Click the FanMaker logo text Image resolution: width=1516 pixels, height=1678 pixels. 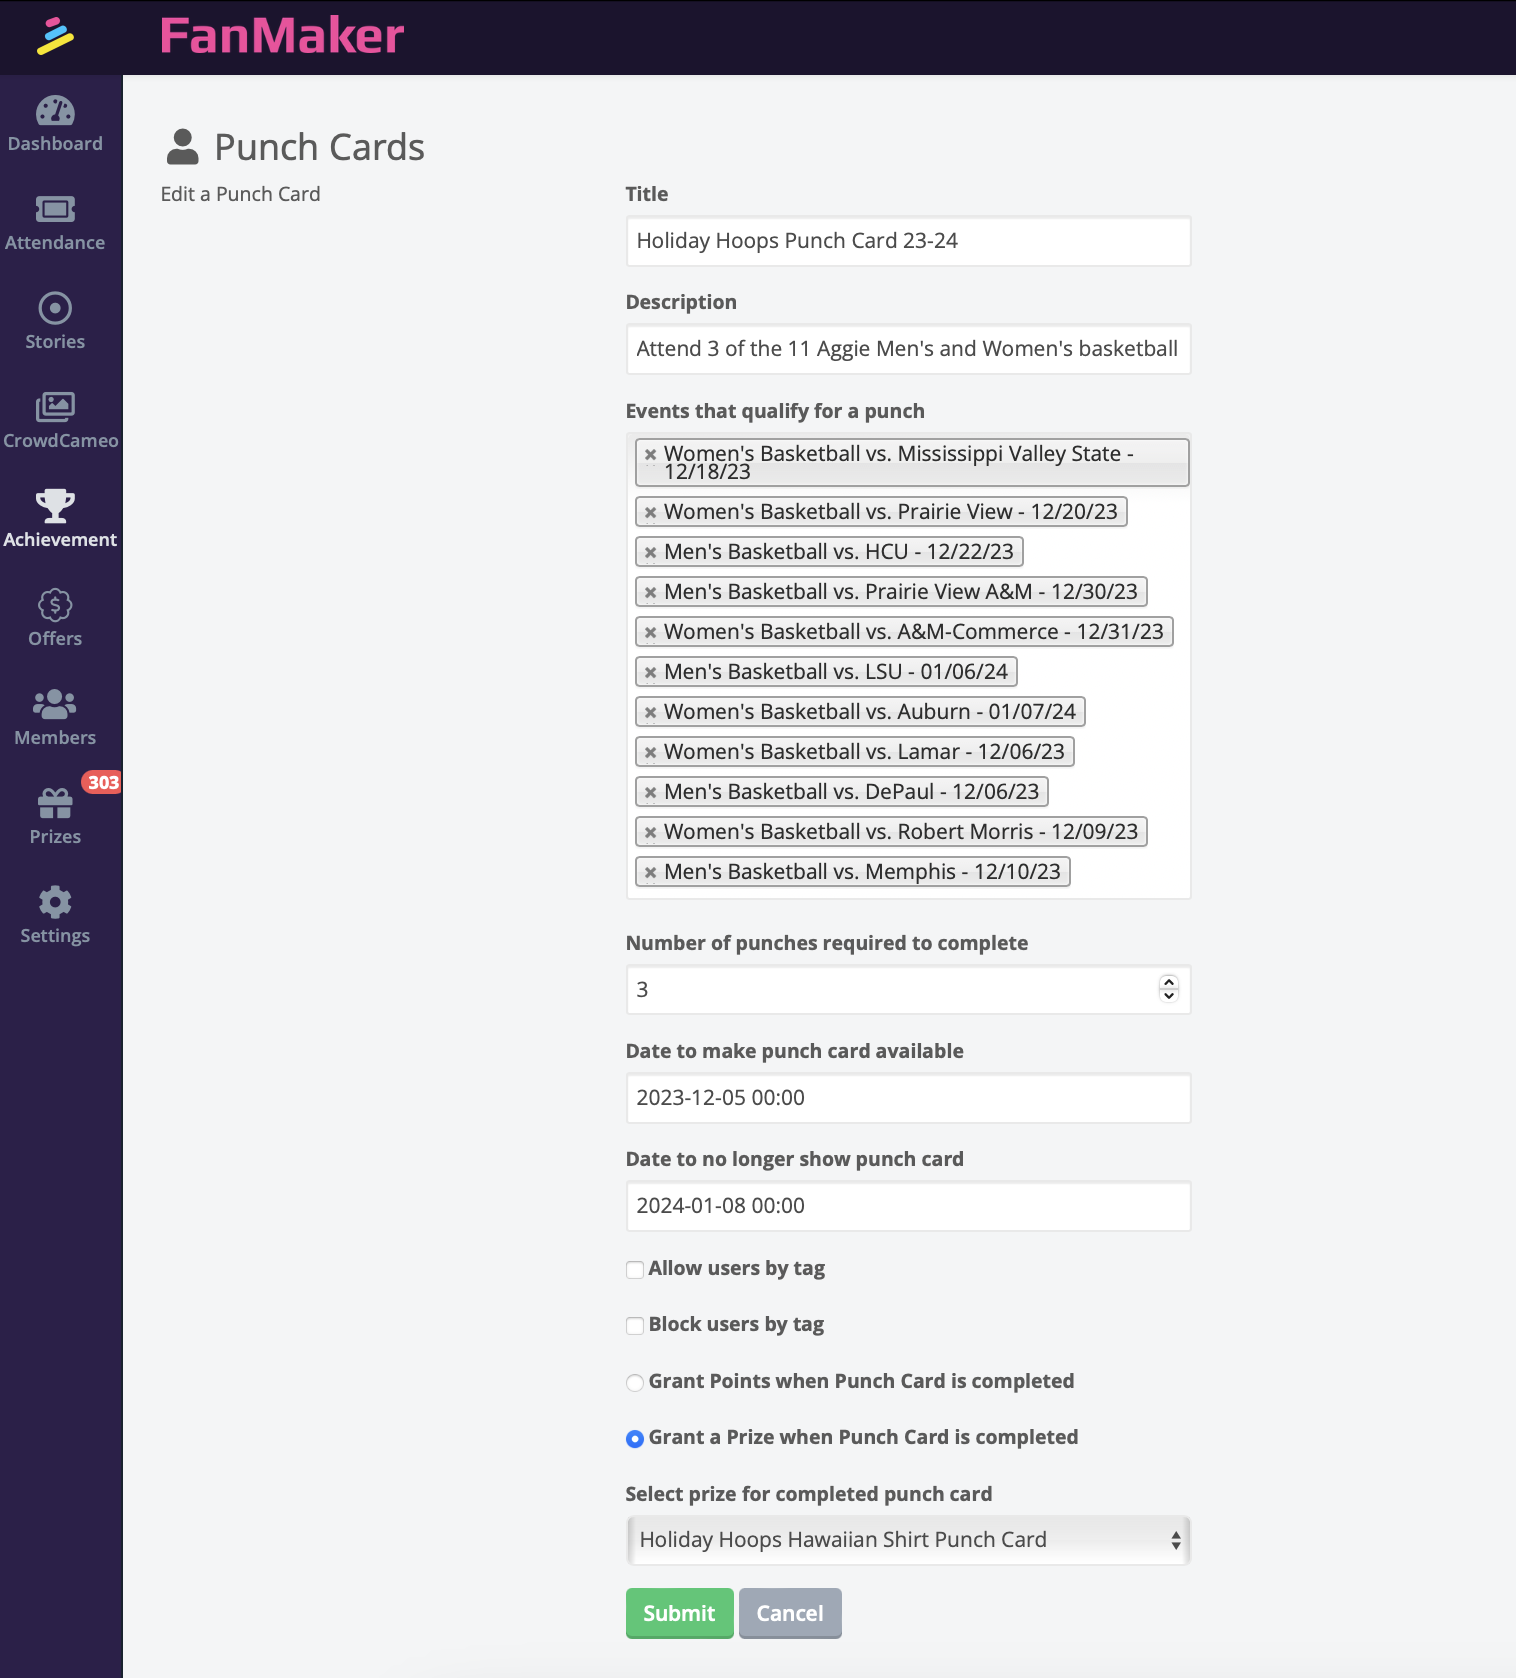[282, 36]
